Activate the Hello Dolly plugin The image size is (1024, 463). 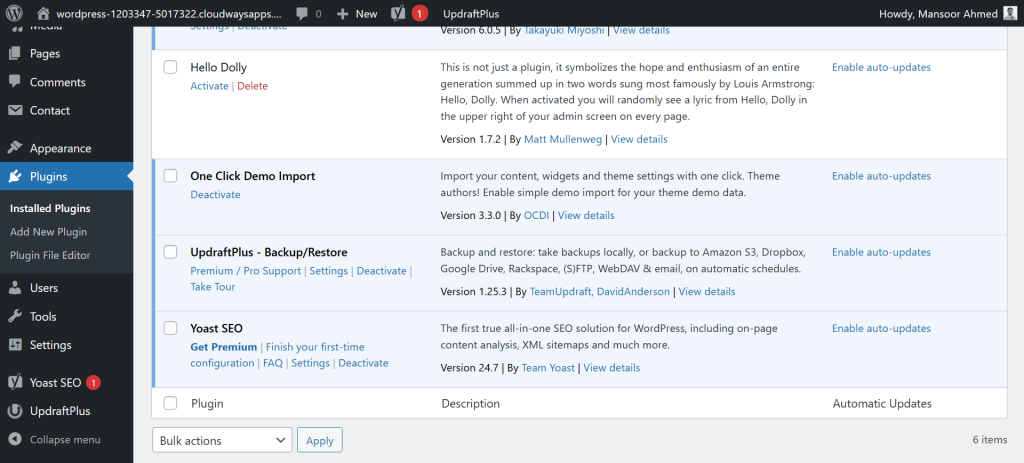[210, 86]
